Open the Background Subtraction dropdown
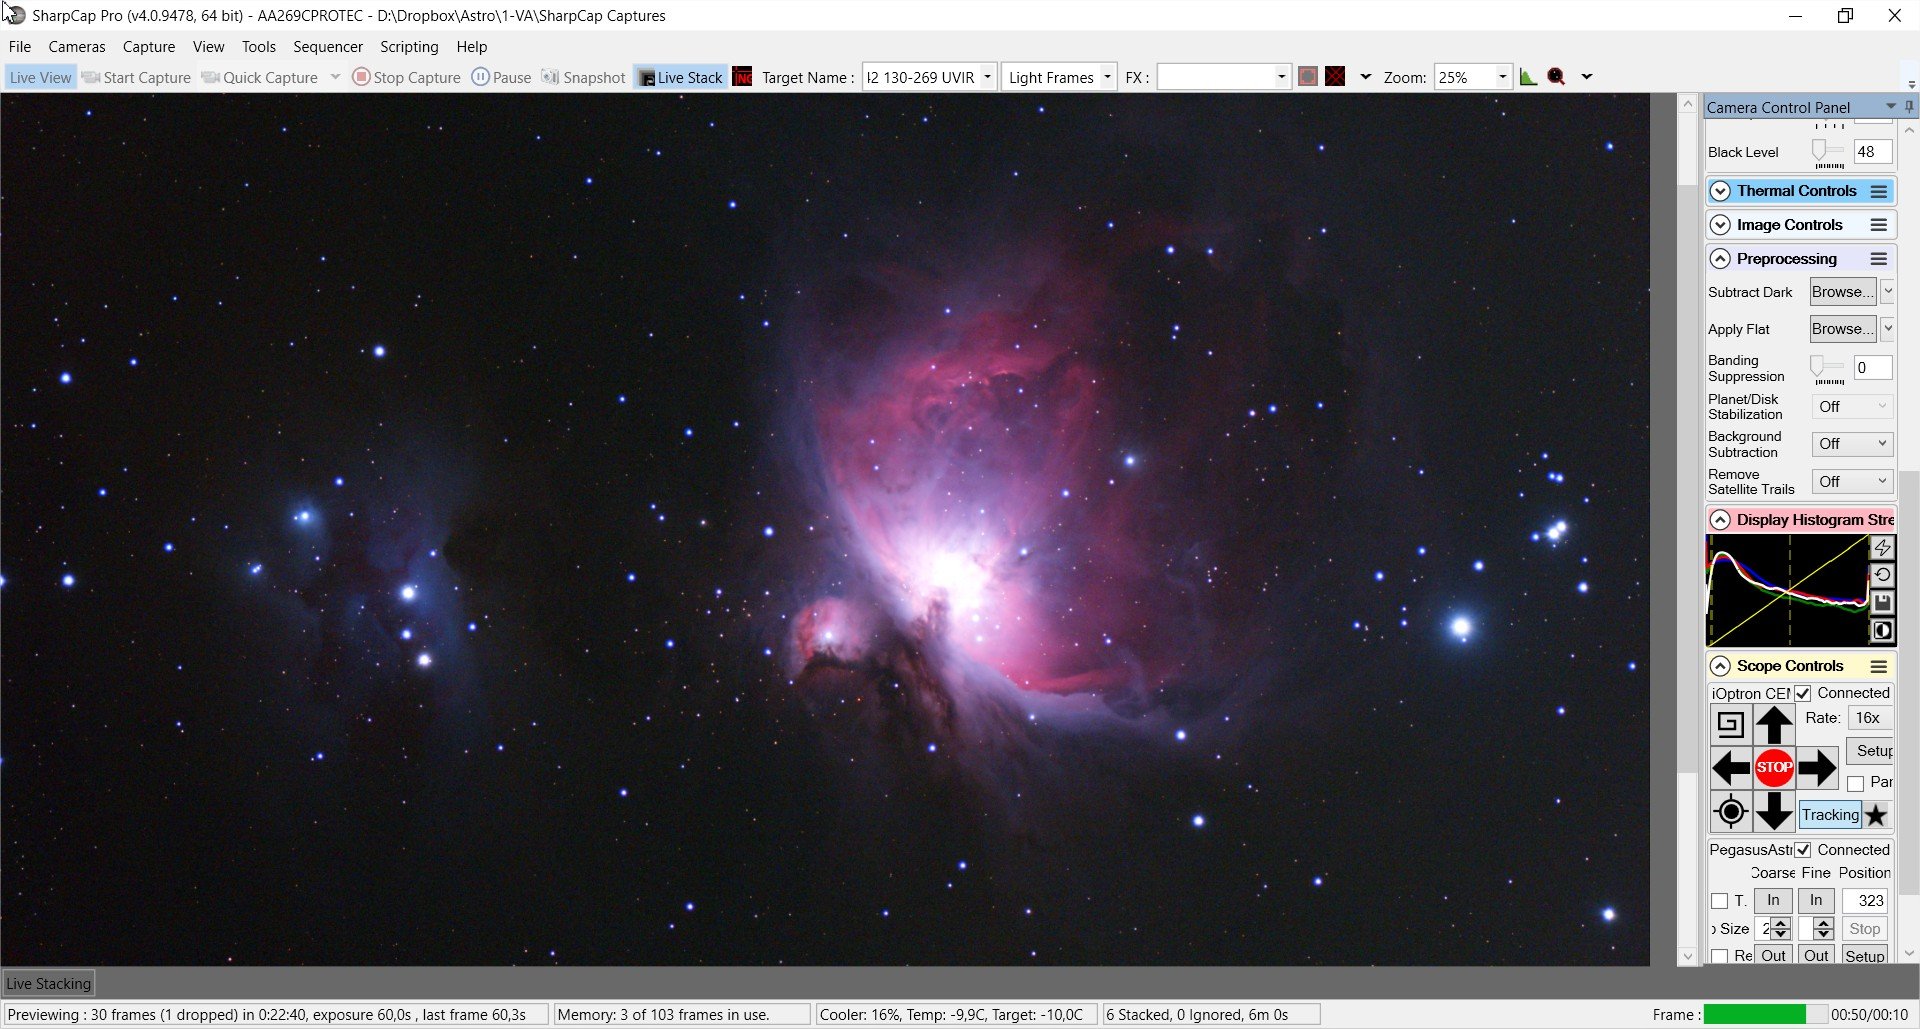 tap(1852, 444)
